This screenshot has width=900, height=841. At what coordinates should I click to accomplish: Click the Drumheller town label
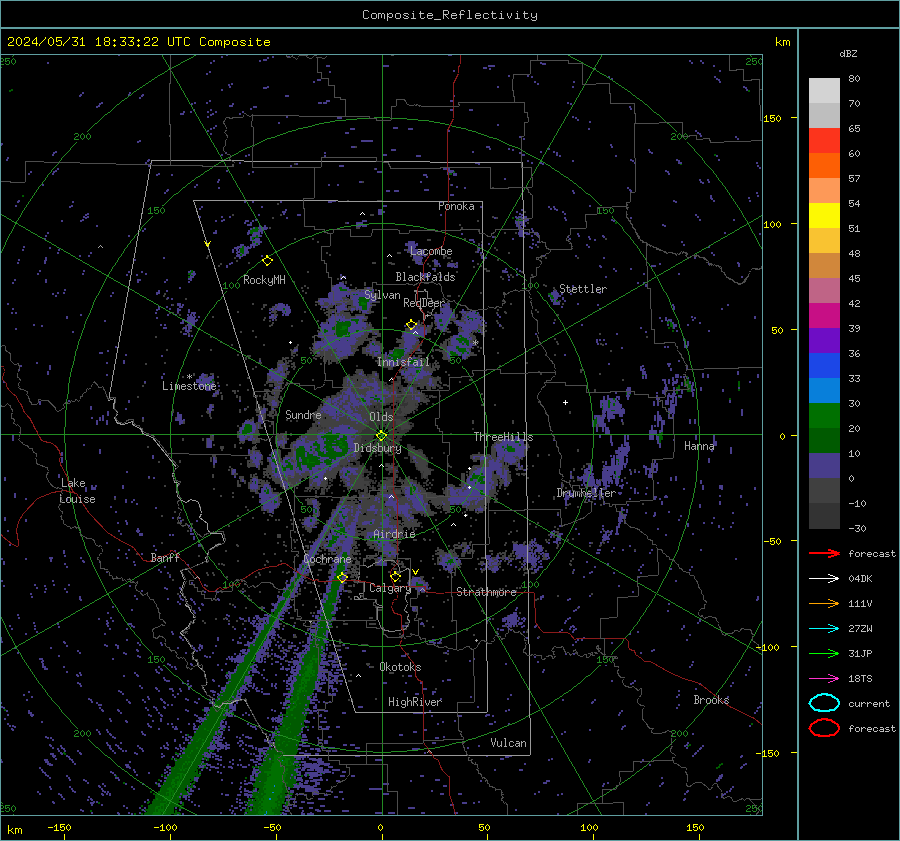[x=586, y=493]
